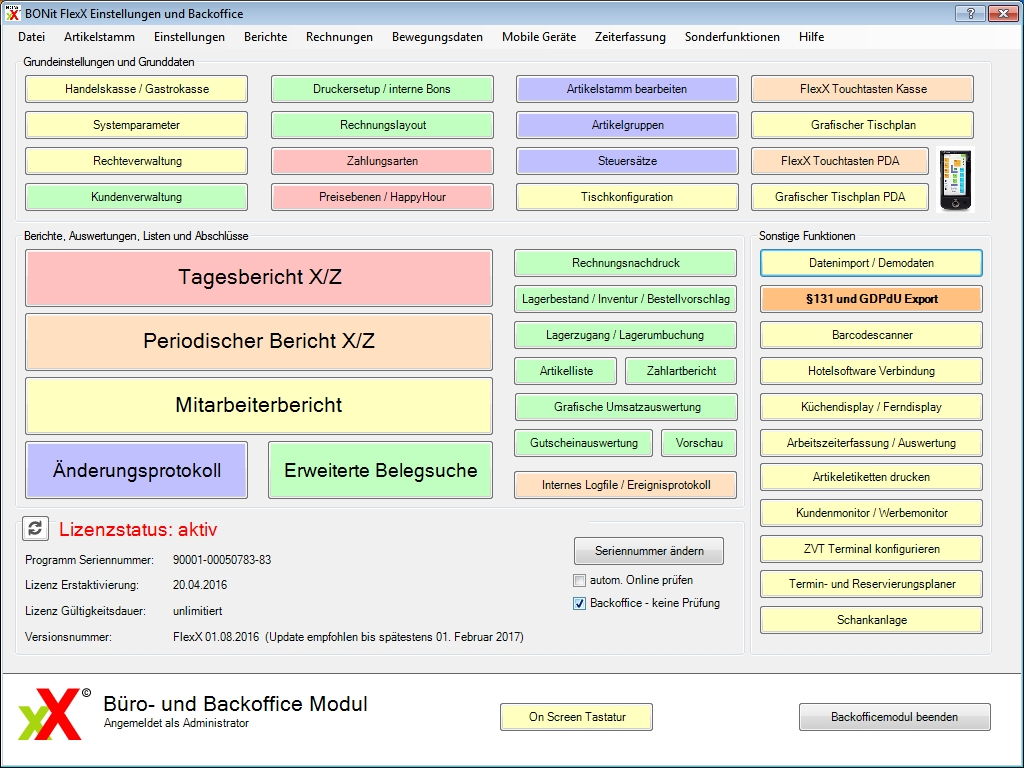
Task: Open Änderungsprotokoll
Action: (x=136, y=470)
